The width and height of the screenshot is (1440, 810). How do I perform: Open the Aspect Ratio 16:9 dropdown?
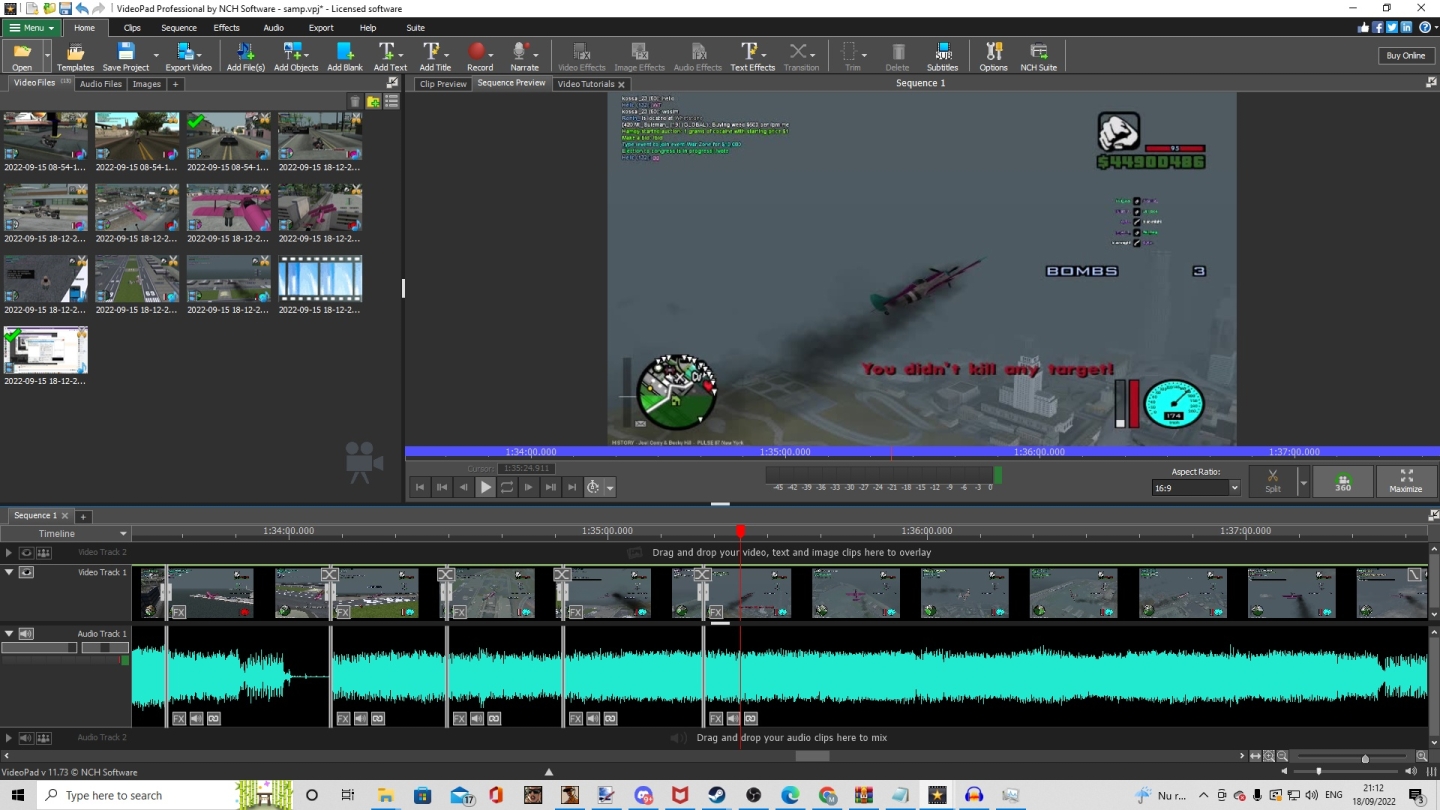[1195, 487]
